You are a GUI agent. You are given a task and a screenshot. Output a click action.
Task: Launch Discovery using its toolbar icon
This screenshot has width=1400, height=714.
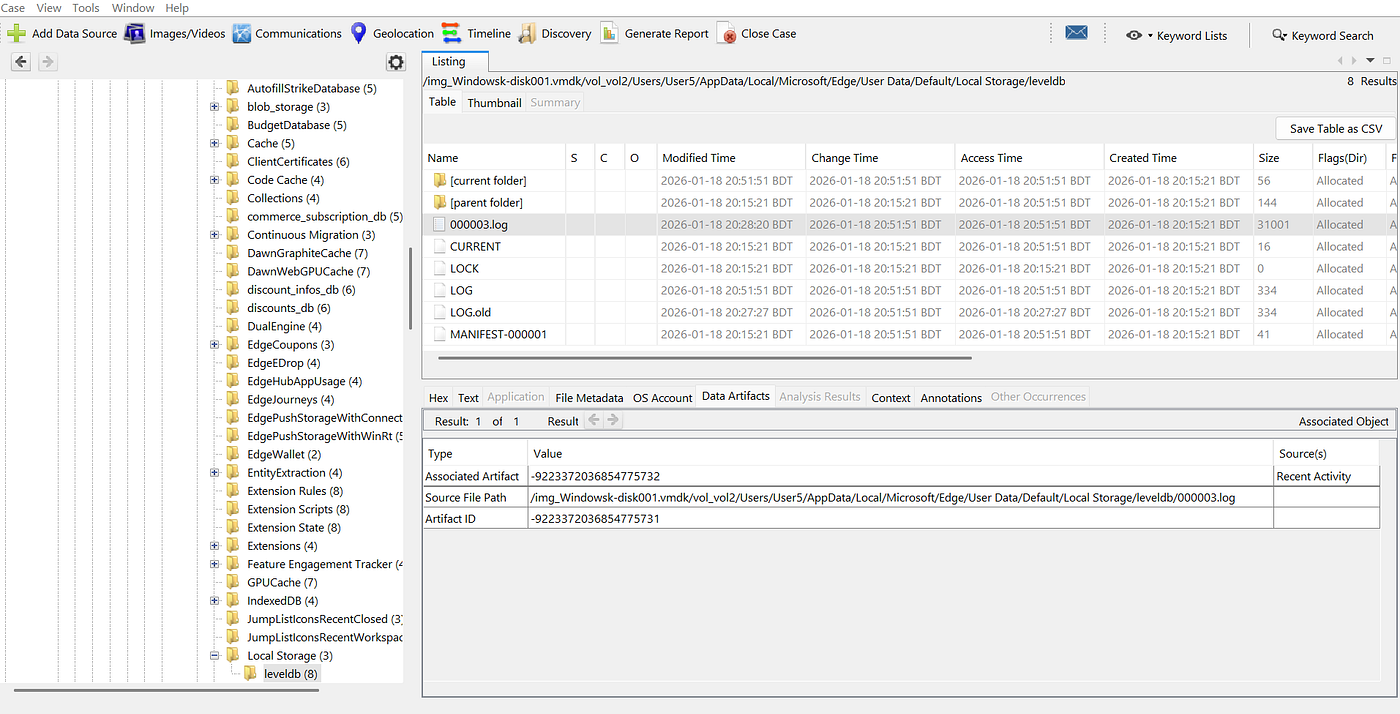click(x=526, y=33)
